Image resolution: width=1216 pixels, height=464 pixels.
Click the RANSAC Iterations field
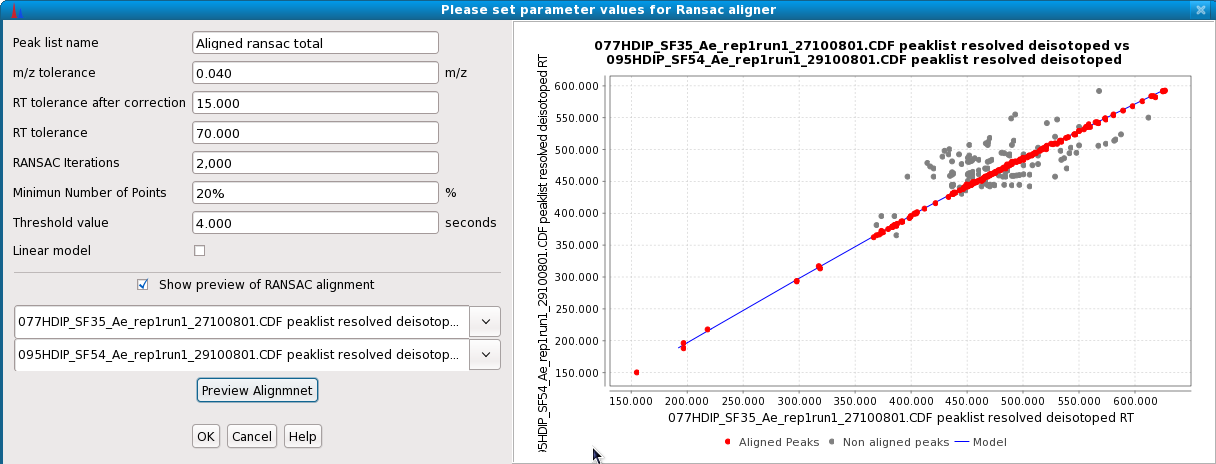point(315,162)
